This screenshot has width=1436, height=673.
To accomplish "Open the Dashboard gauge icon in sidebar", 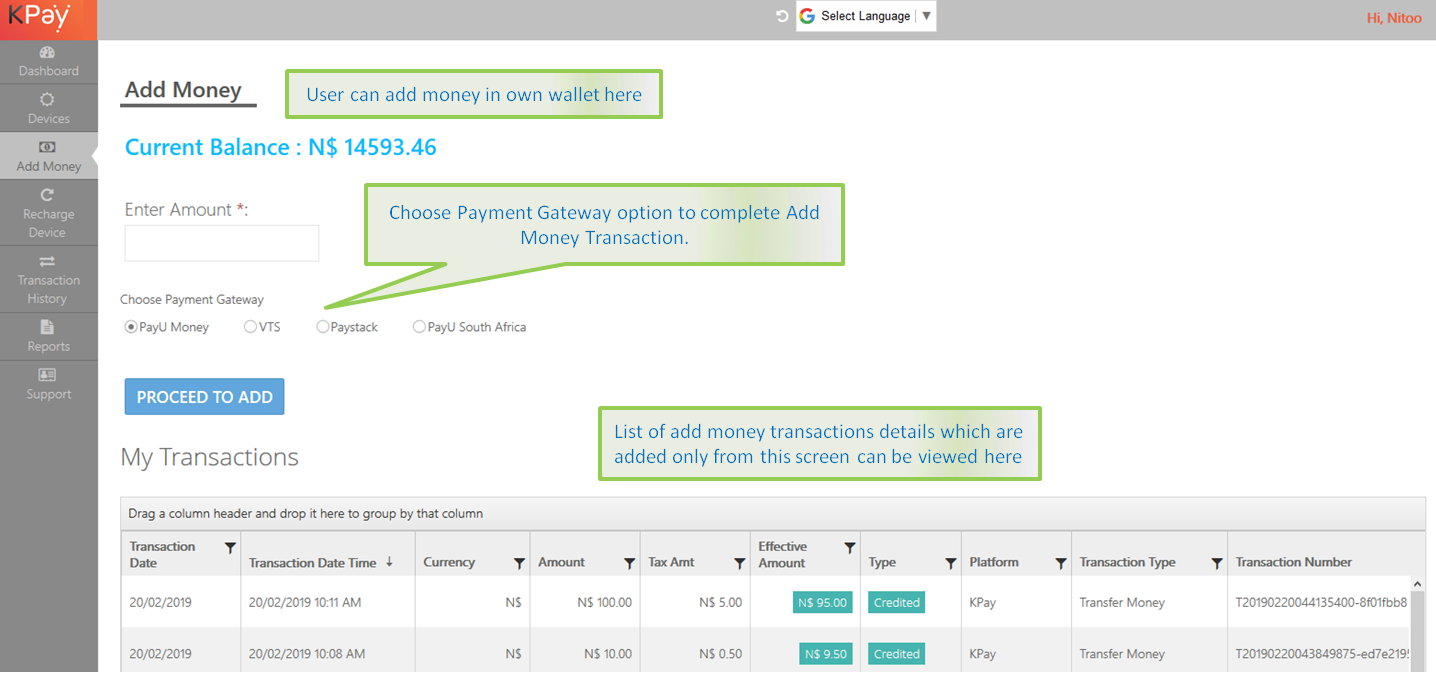I will tap(47, 53).
